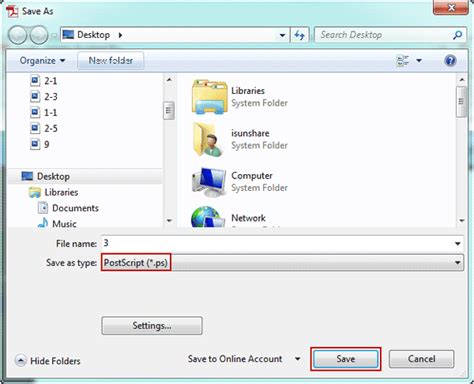474x384 pixels.
Task: Click the file icon next to 2-3
Action: coord(35,97)
